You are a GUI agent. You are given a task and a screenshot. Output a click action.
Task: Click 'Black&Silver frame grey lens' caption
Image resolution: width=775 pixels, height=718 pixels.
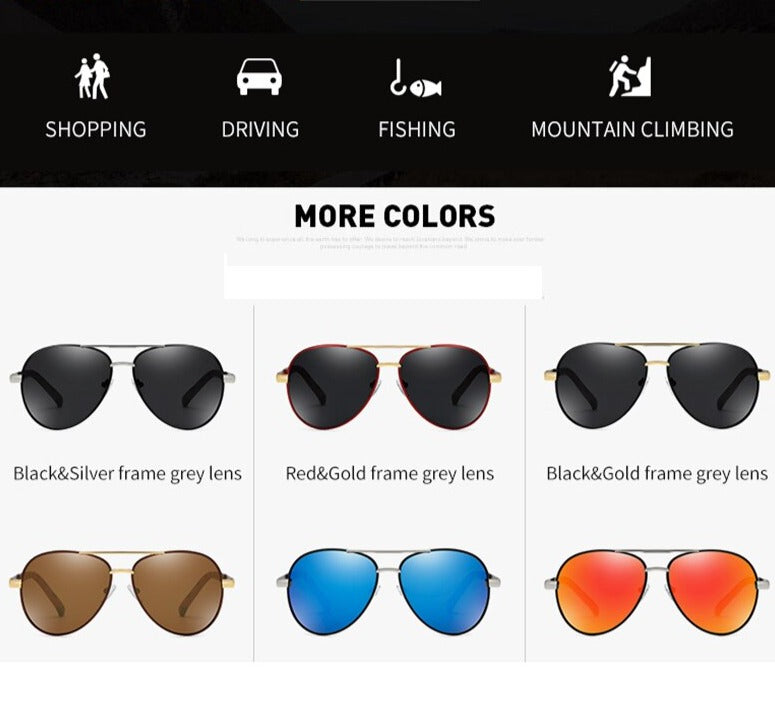click(128, 473)
